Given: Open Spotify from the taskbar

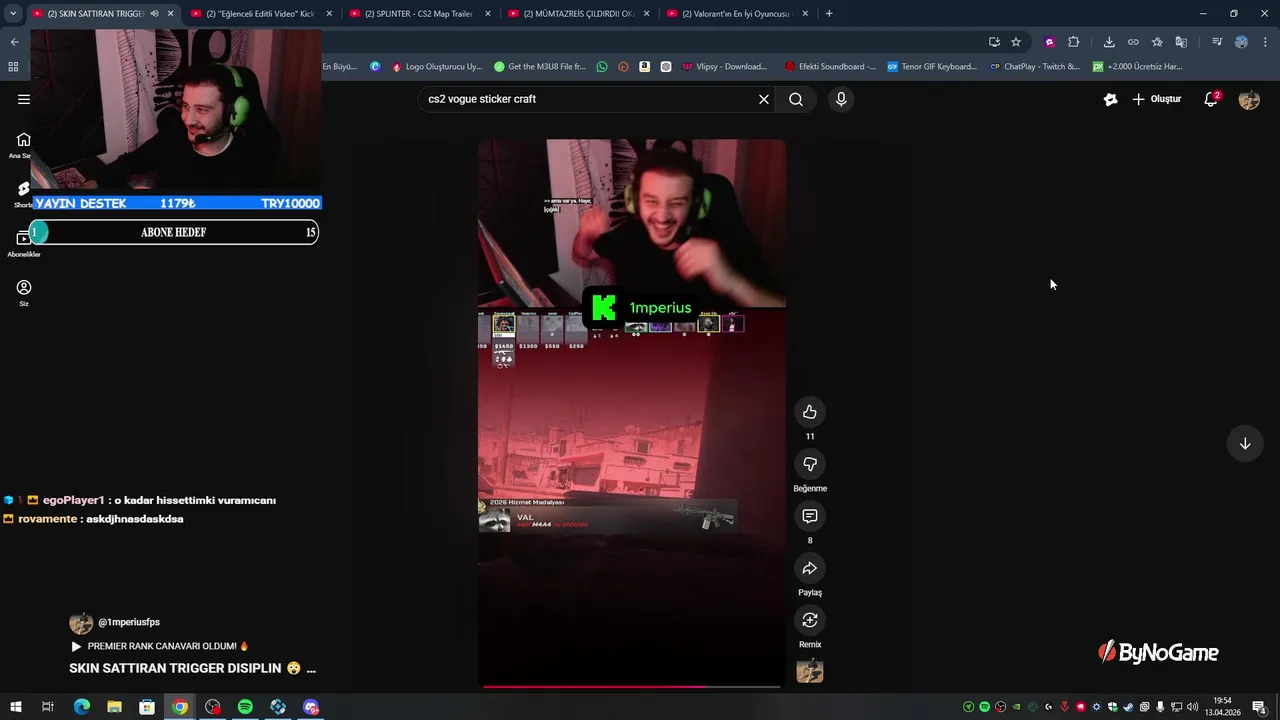Looking at the screenshot, I should tap(245, 707).
